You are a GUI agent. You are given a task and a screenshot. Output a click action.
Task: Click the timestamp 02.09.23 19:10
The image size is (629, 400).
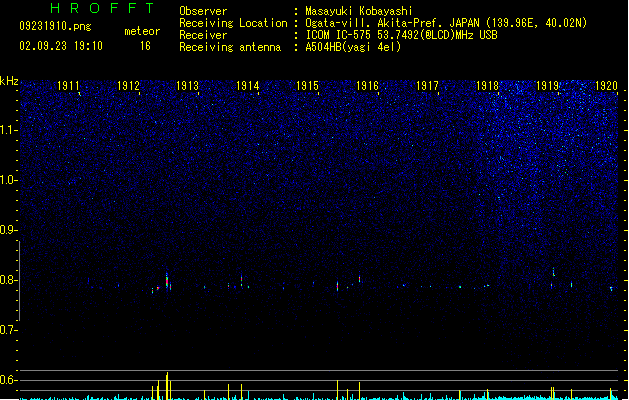coord(61,46)
